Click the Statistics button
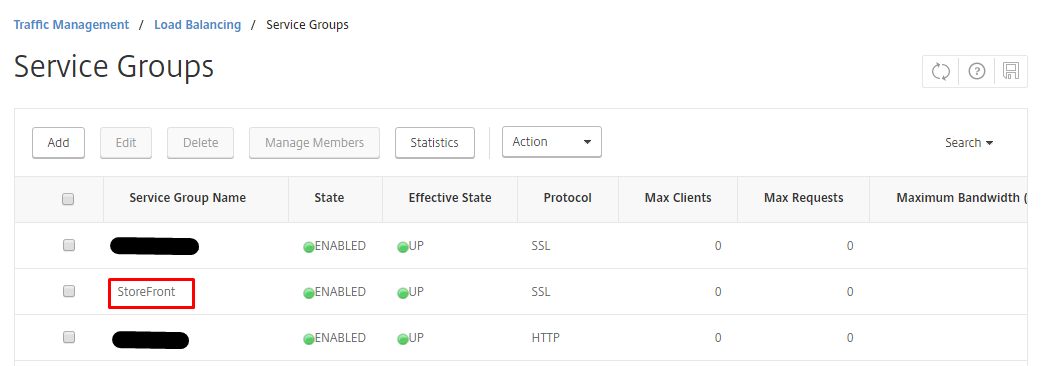 coord(434,143)
